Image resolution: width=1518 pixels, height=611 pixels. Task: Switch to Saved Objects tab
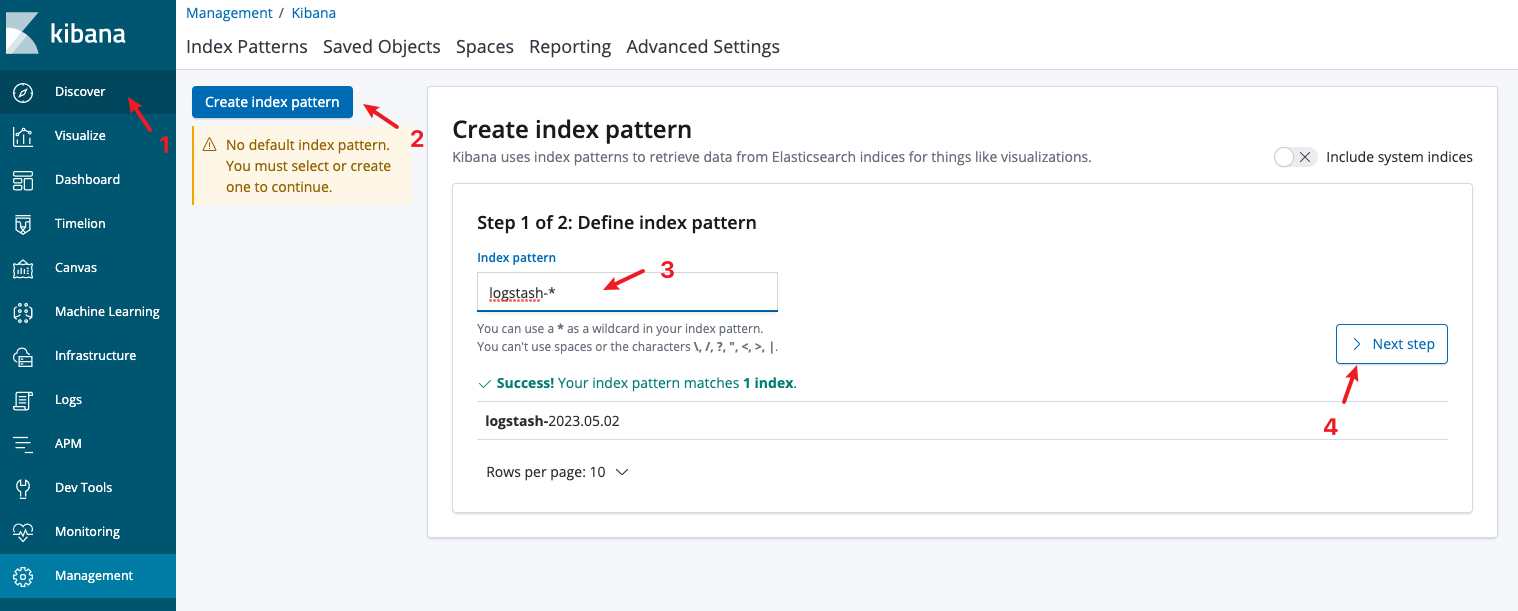(382, 47)
